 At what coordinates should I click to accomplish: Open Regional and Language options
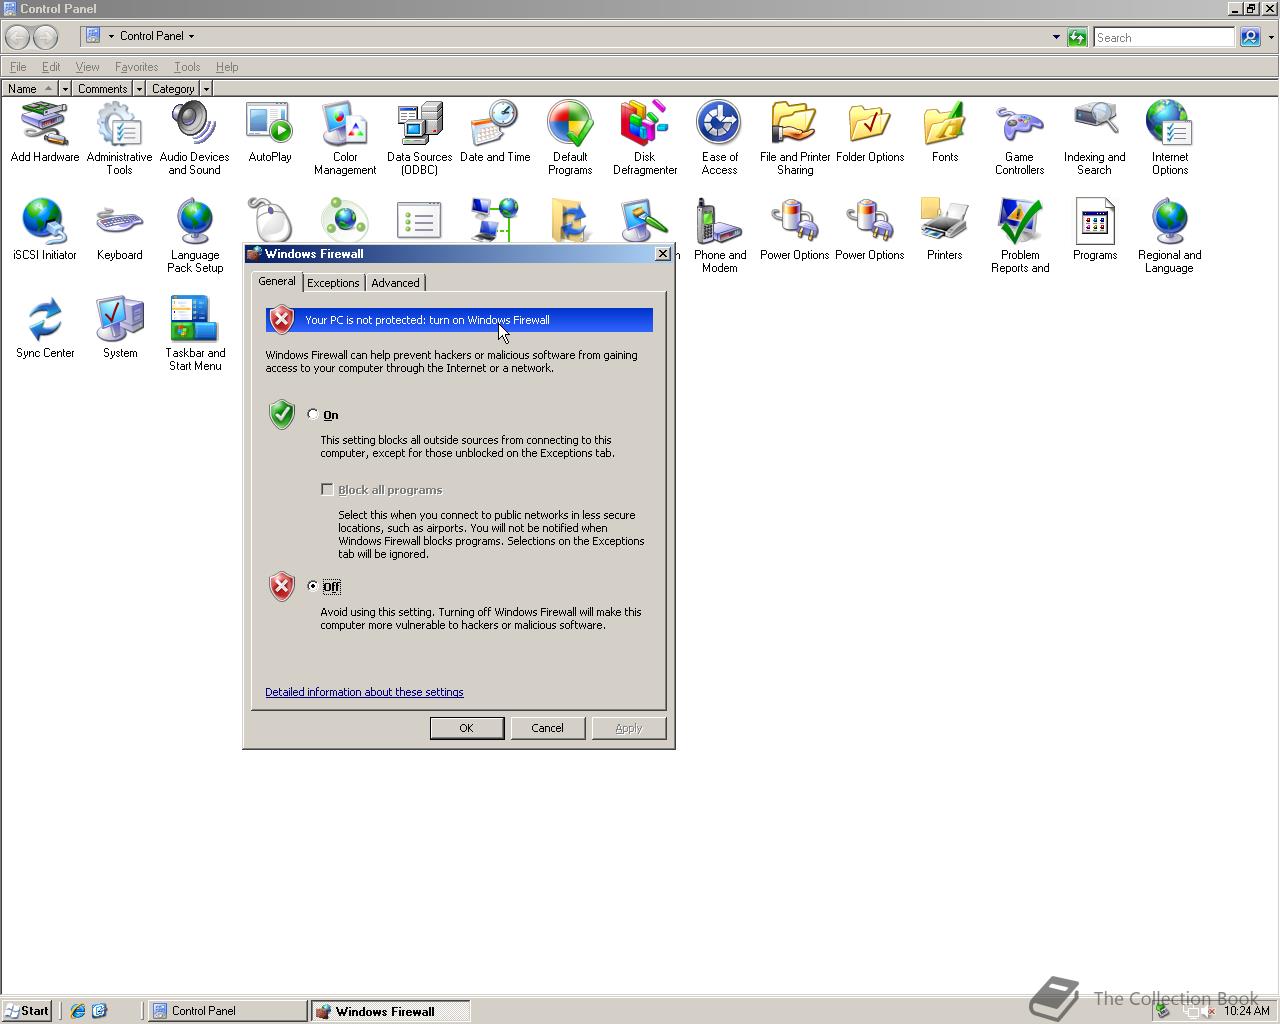(1170, 236)
